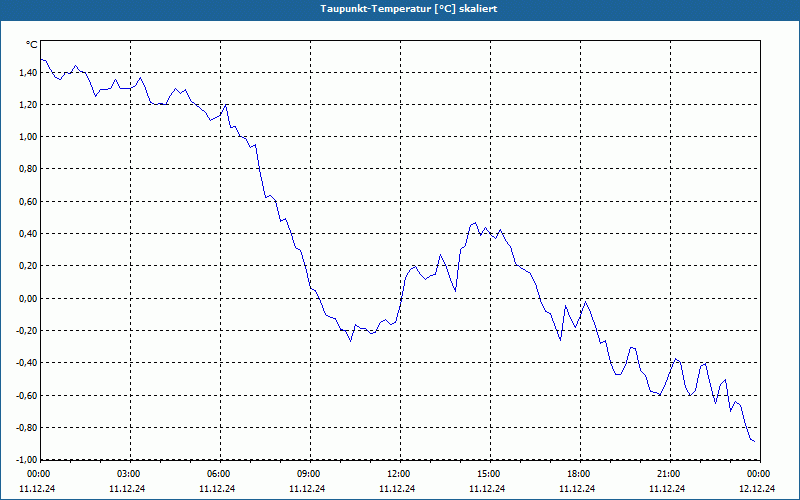Click the chart title 'Taupunkt-Temperatur [°C] skaliert'
This screenshot has height=500, width=800.
pyautogui.click(x=409, y=9)
